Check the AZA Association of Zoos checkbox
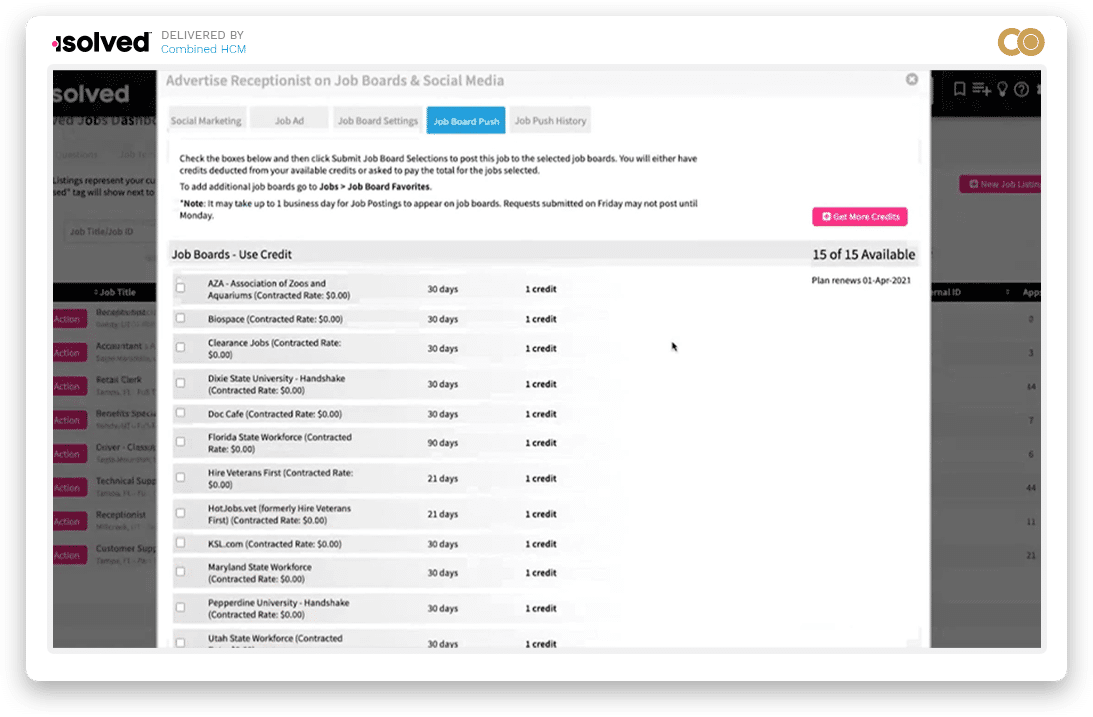 click(181, 287)
